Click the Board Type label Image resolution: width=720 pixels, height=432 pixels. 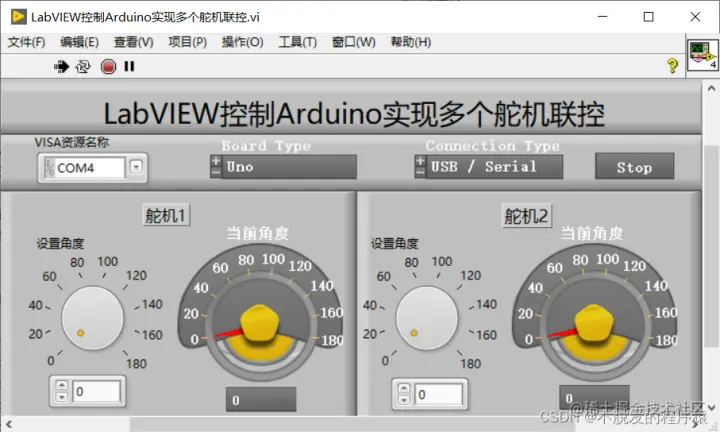266,146
